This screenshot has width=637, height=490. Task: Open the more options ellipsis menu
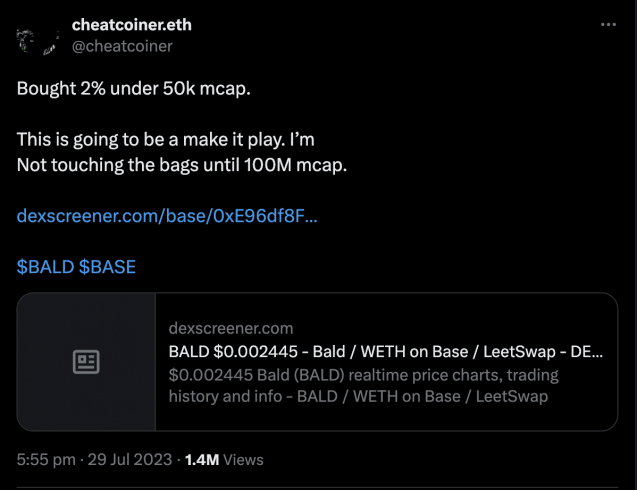[607, 25]
